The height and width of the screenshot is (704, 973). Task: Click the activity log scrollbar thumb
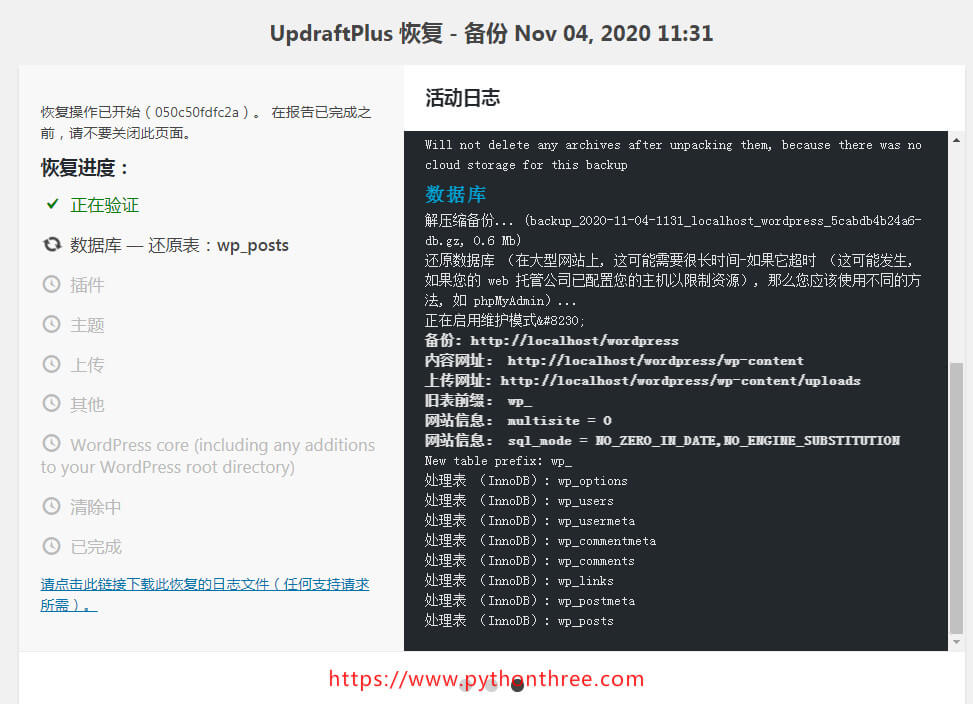(956, 497)
